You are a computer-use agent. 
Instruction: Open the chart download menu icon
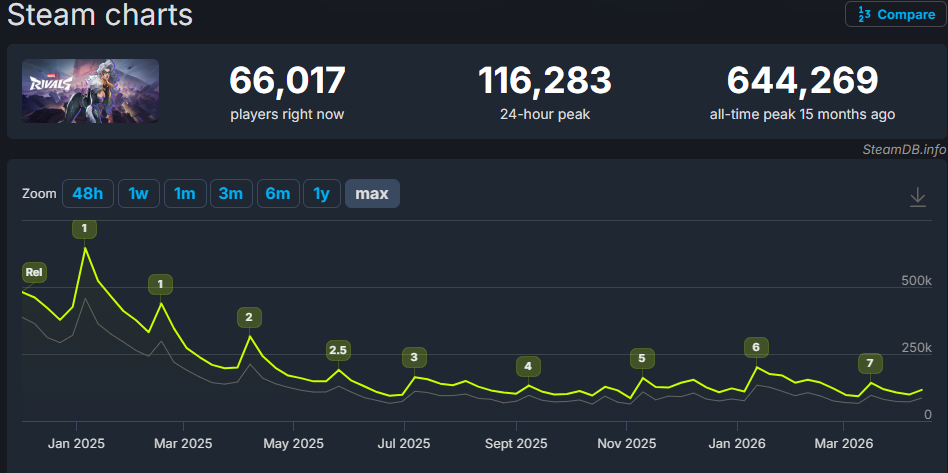pos(918,197)
